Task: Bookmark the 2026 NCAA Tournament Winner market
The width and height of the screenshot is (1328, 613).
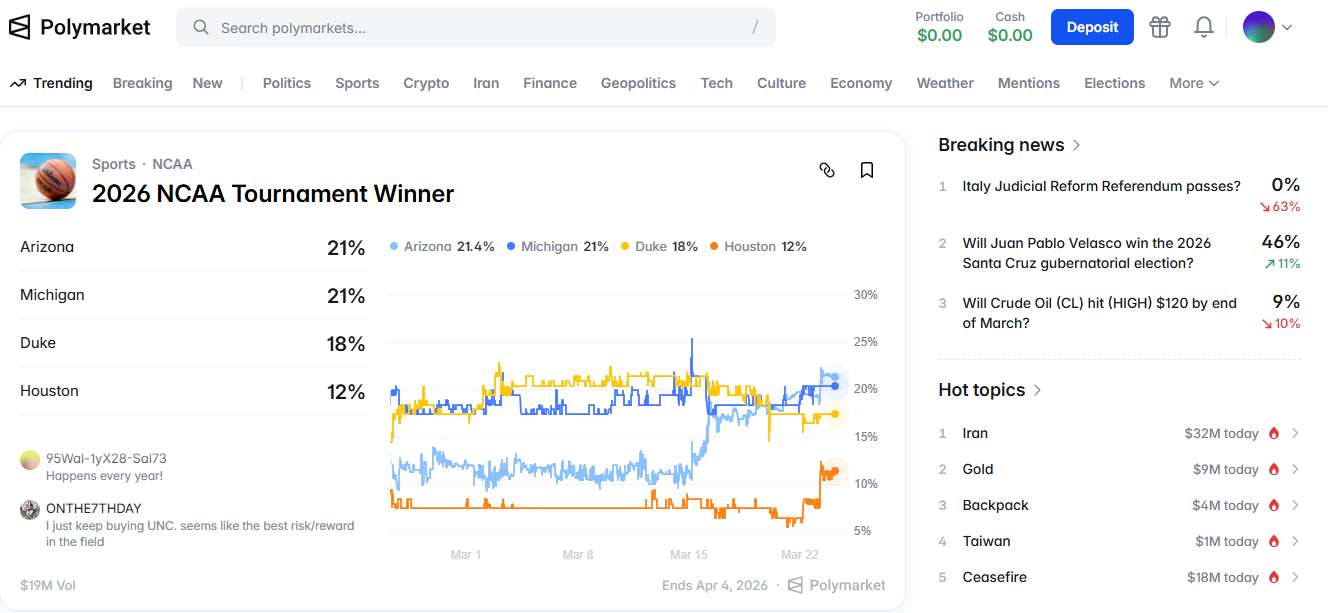Action: point(866,170)
